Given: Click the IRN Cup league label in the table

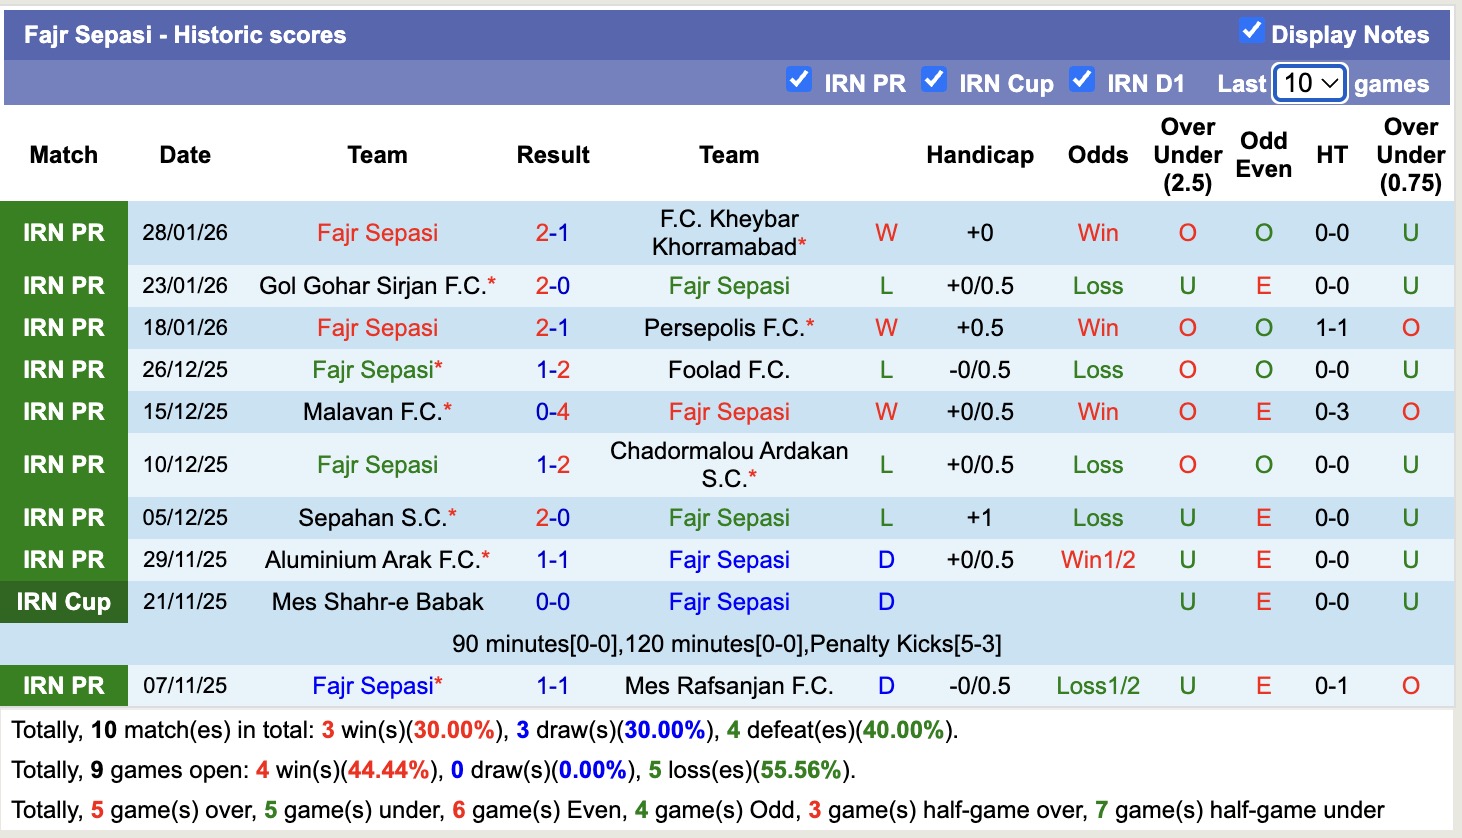Looking at the screenshot, I should tap(63, 602).
